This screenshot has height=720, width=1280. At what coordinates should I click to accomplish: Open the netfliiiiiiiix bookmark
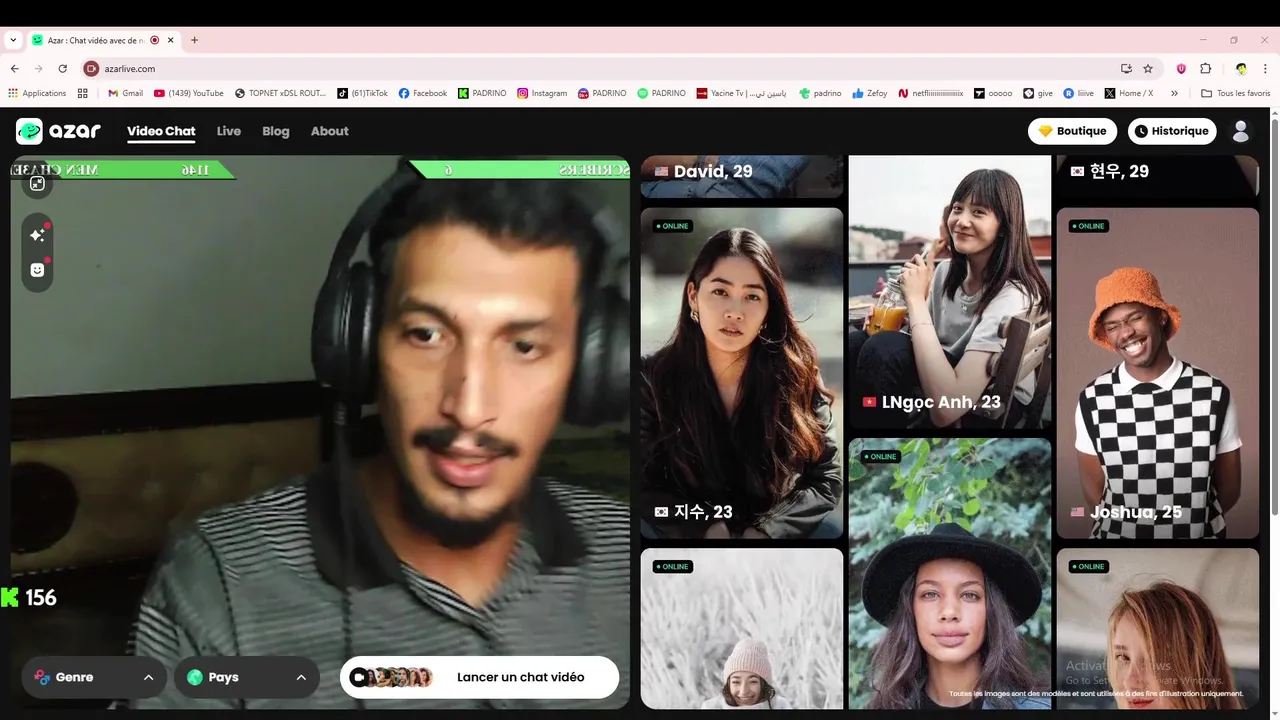pyautogui.click(x=930, y=93)
